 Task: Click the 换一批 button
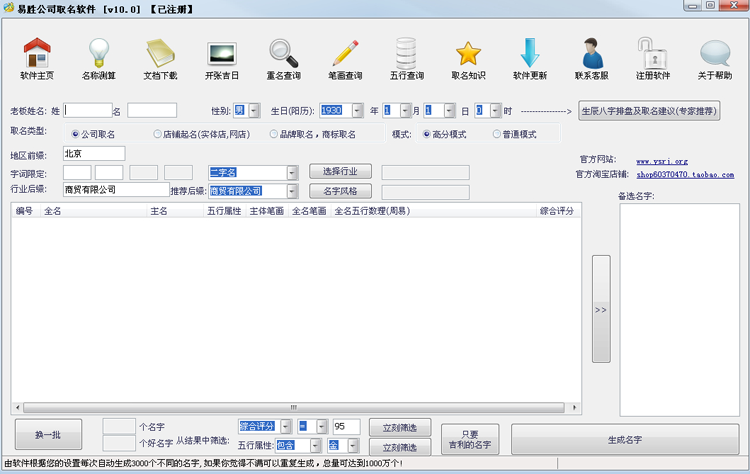click(48, 435)
